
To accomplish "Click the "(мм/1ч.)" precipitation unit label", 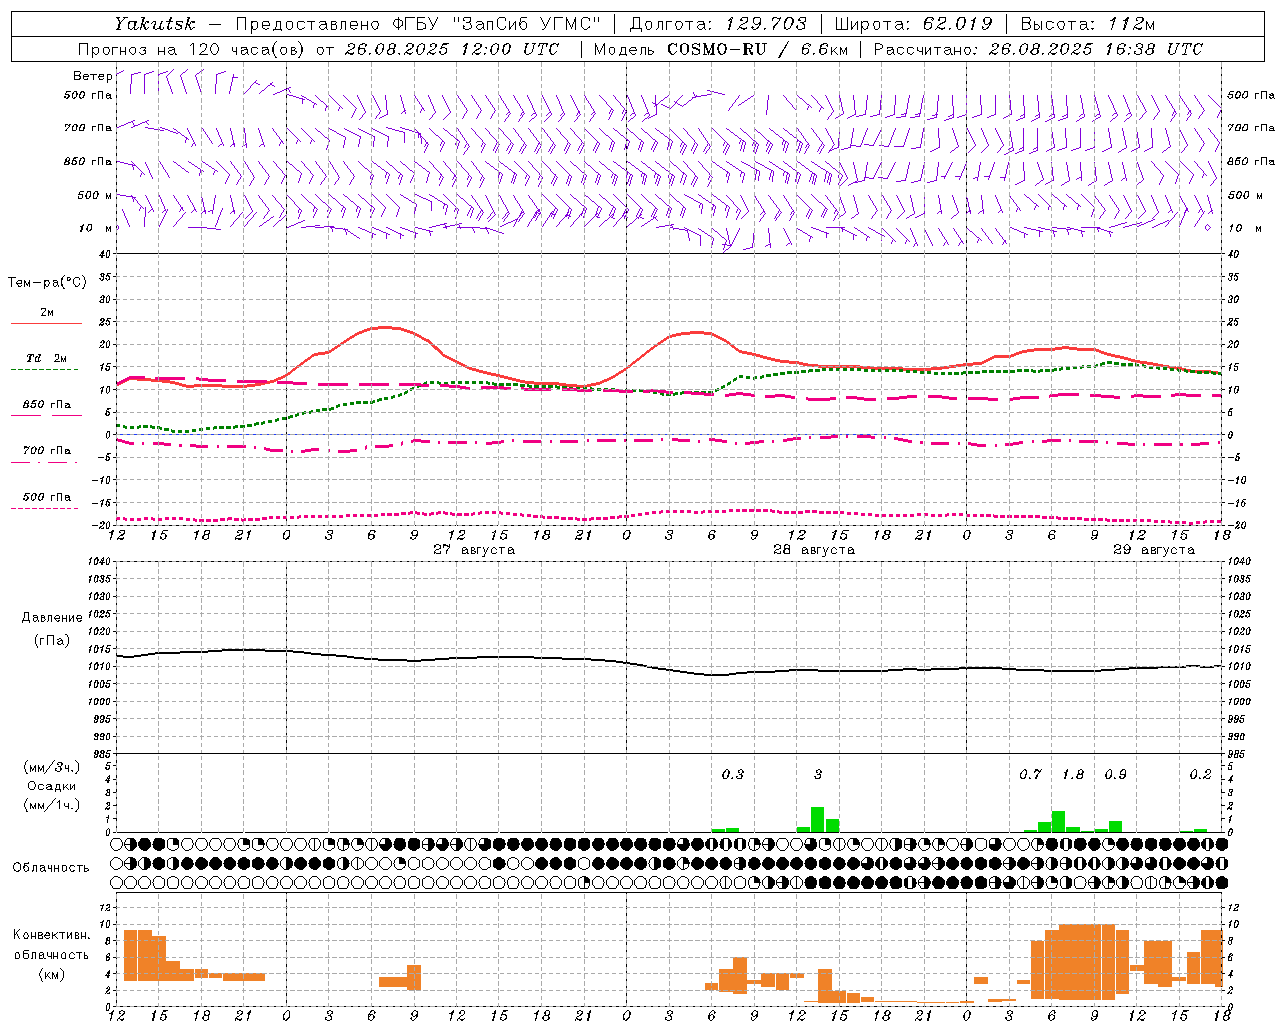I will tap(52, 805).
